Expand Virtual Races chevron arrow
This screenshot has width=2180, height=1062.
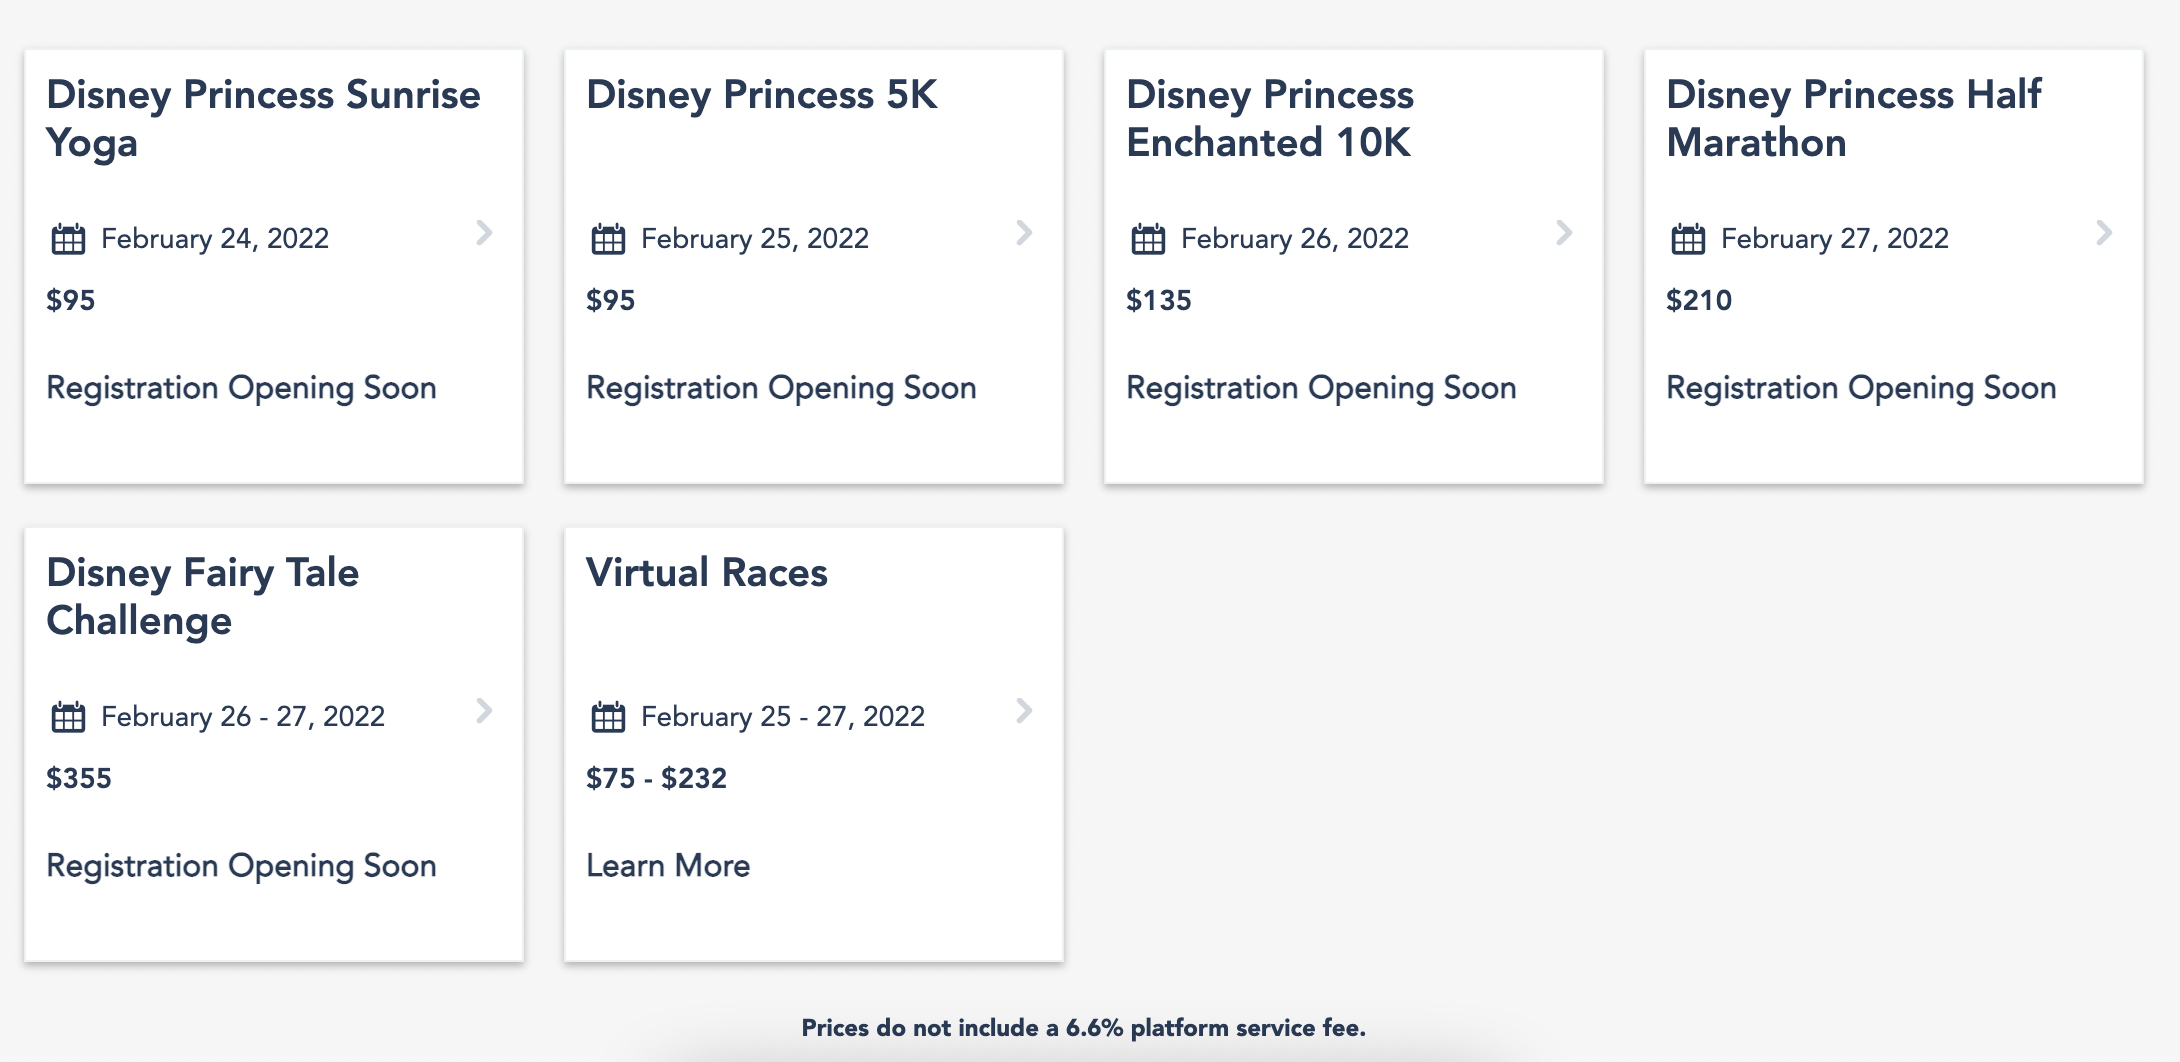pos(1025,711)
